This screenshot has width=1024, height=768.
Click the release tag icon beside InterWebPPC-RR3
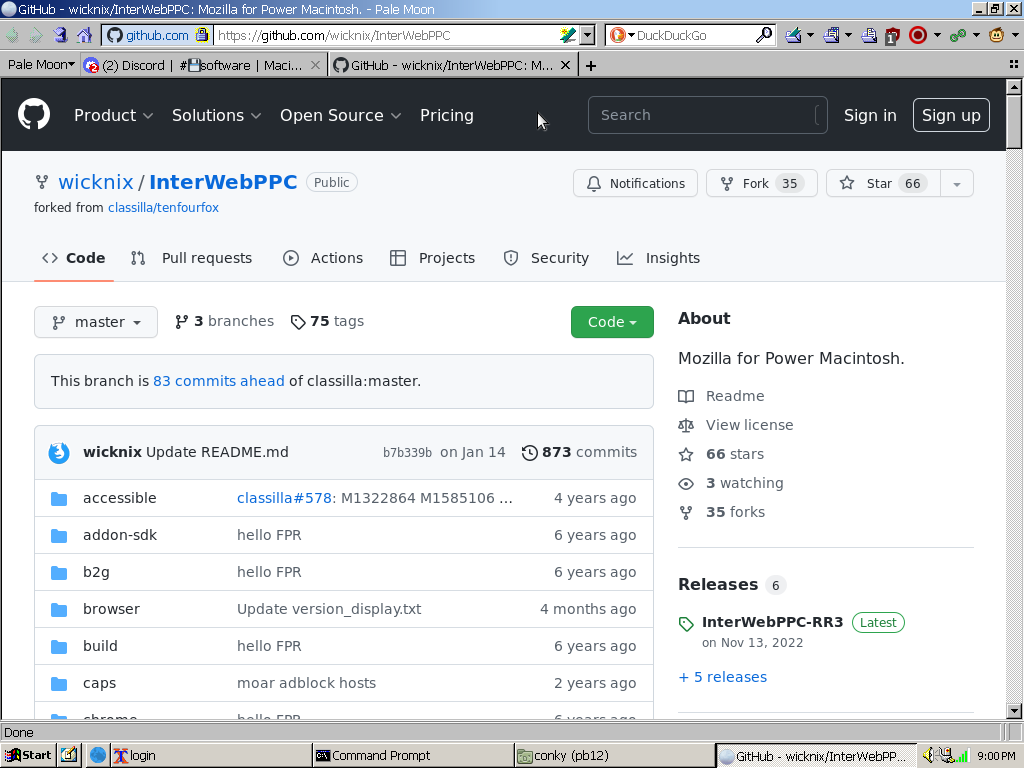pos(686,624)
